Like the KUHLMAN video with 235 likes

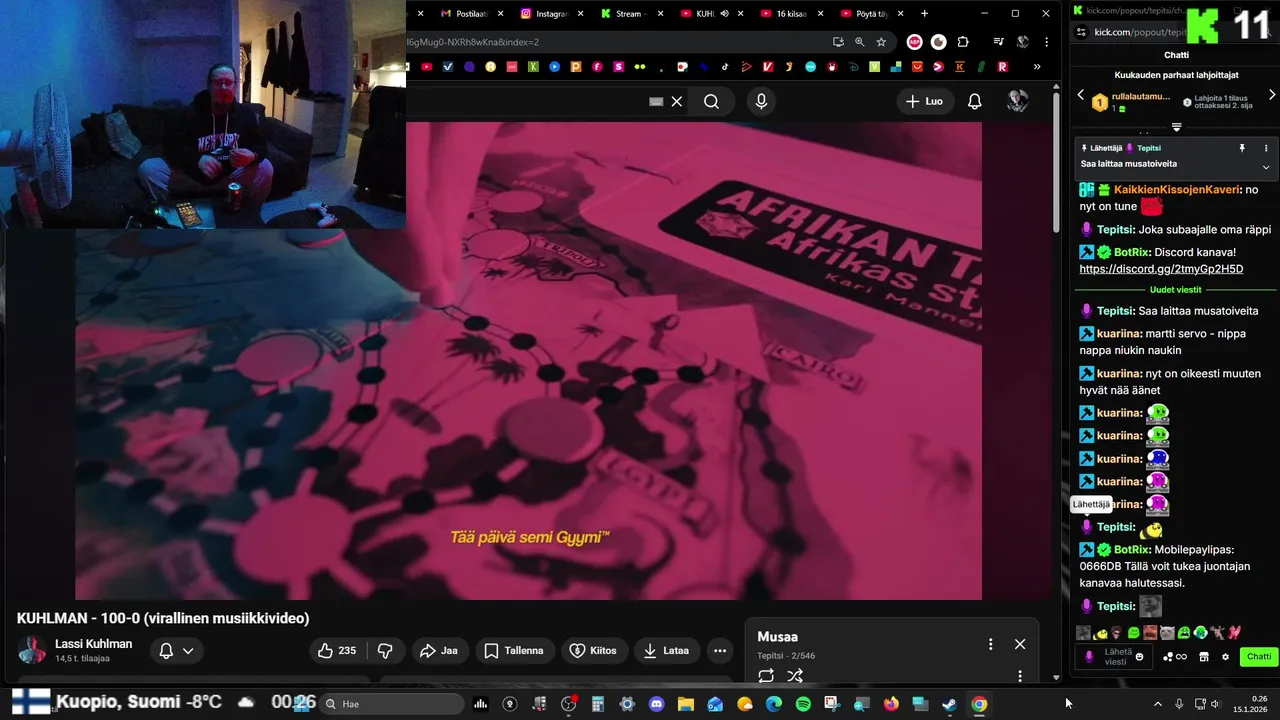click(336, 650)
